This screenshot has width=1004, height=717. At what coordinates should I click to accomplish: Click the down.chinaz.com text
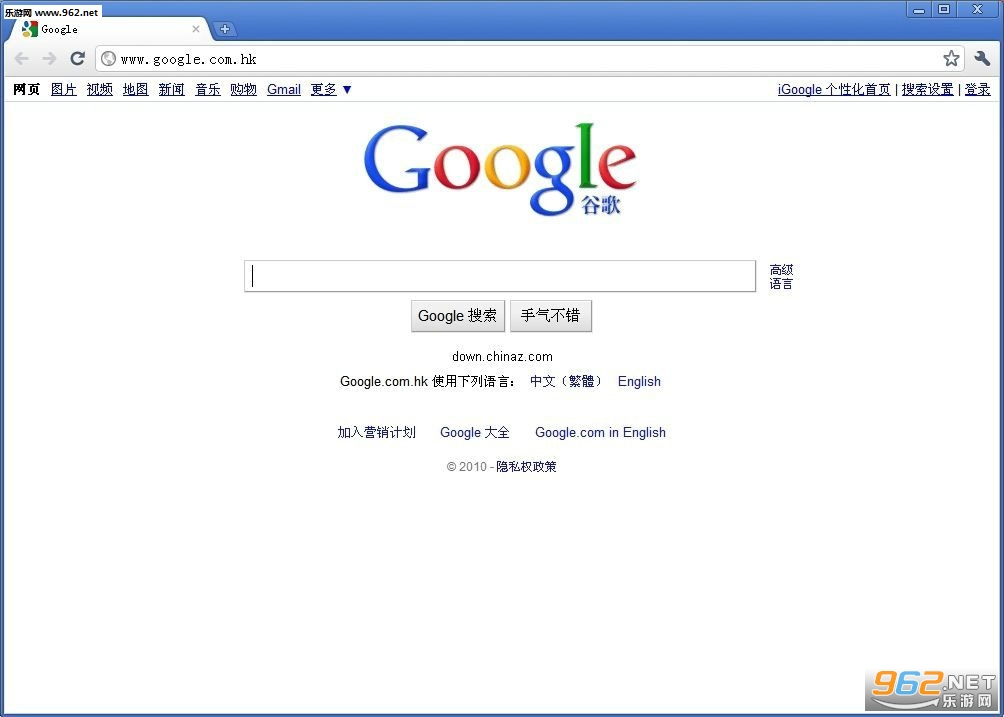pyautogui.click(x=502, y=357)
